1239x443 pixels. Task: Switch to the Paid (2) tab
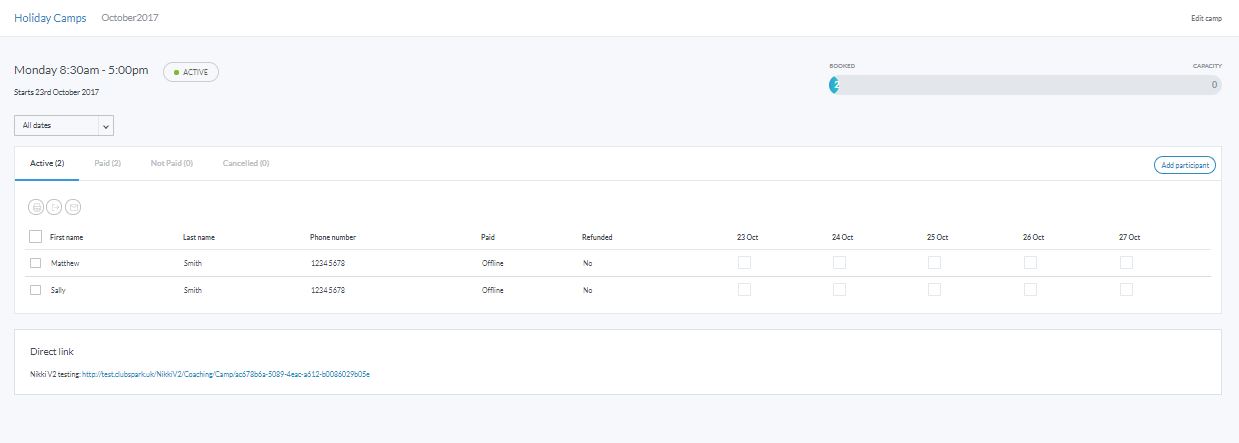[107, 163]
